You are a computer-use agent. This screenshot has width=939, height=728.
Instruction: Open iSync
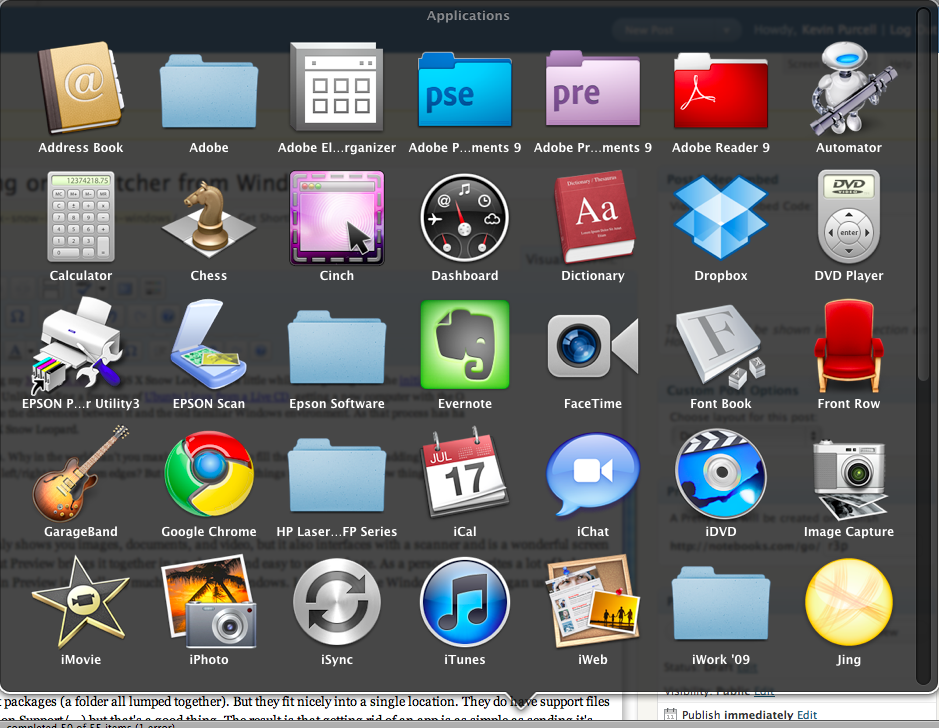click(337, 602)
